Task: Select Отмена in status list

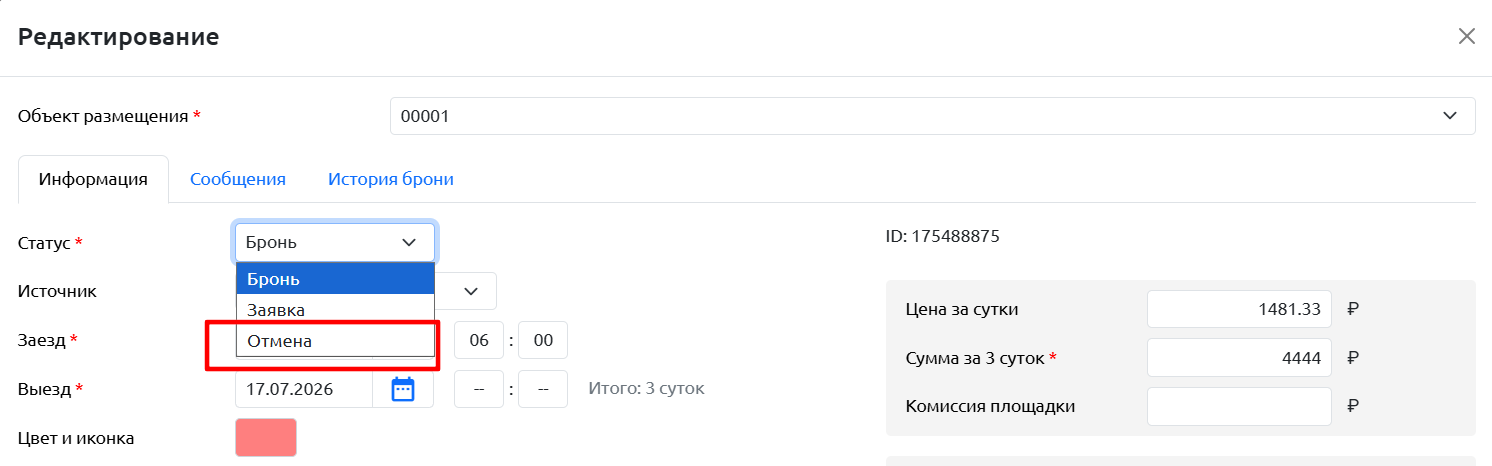Action: [x=335, y=341]
